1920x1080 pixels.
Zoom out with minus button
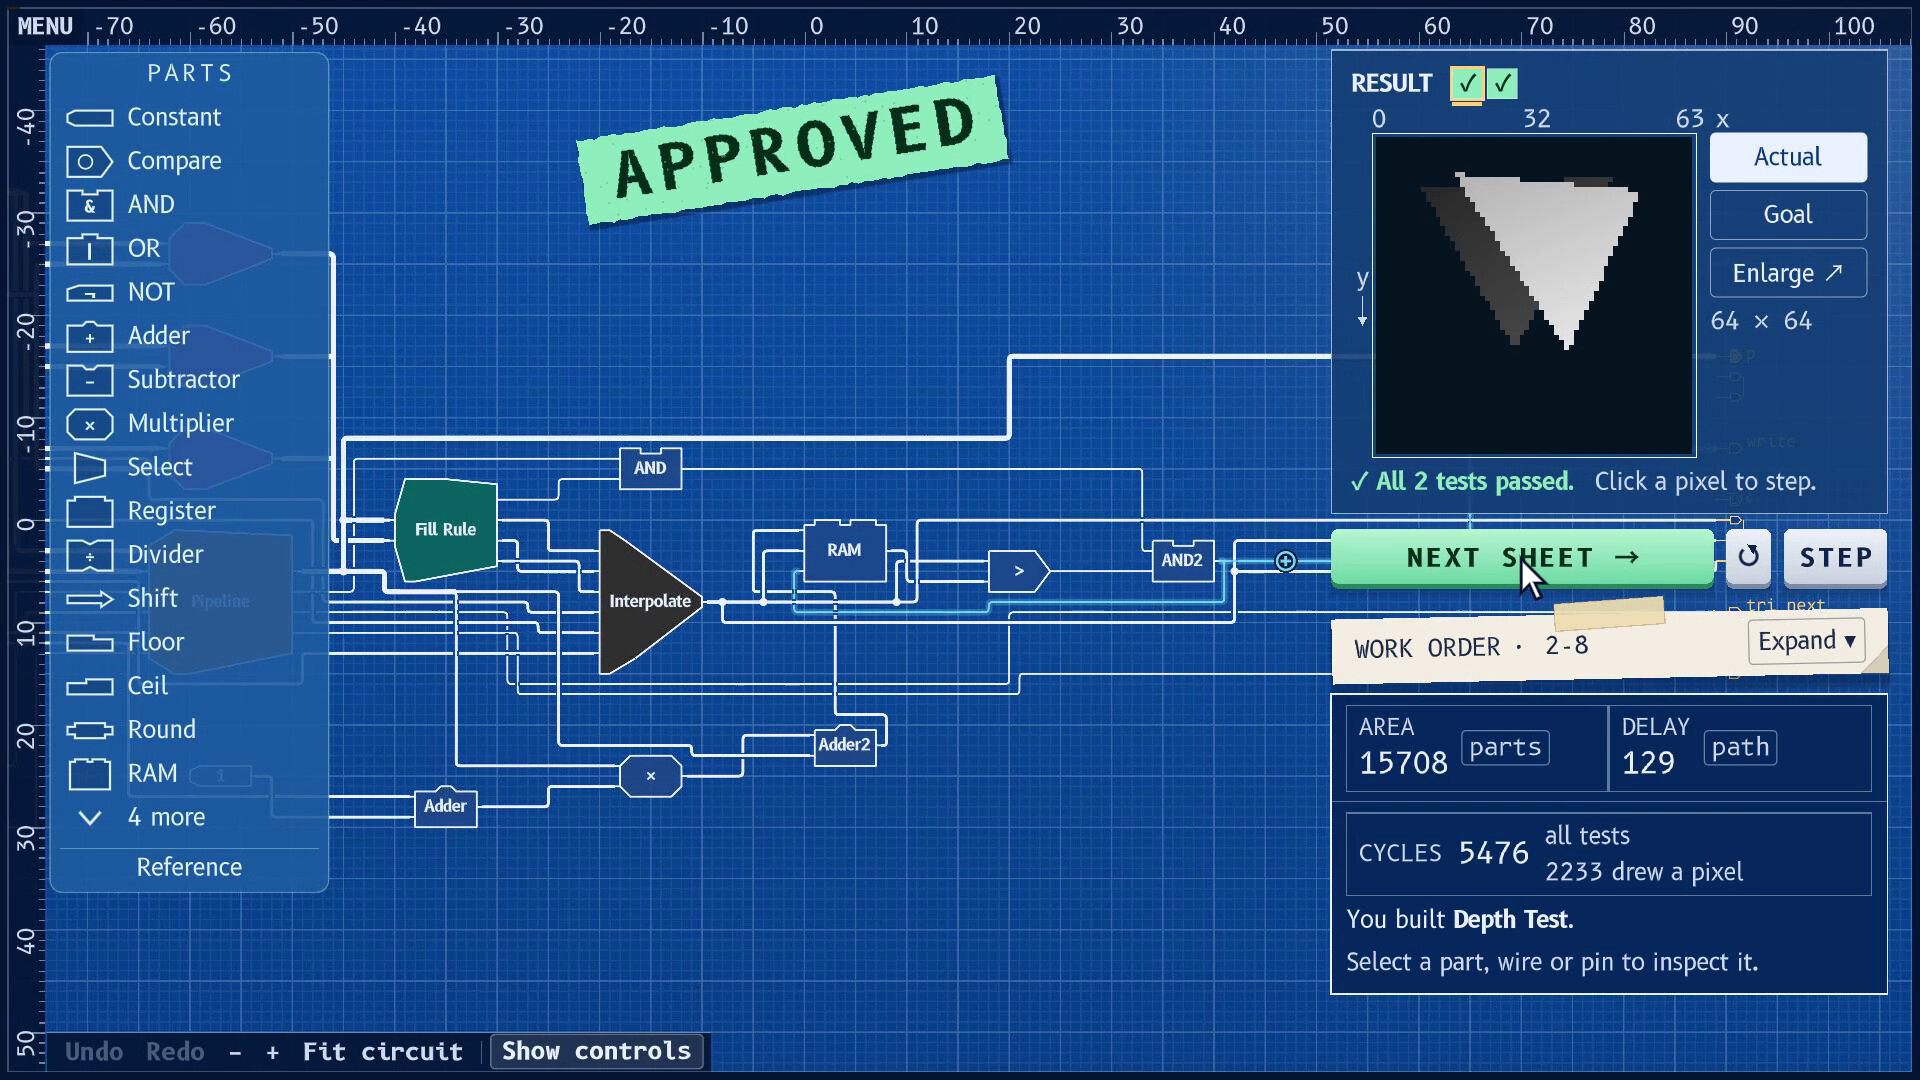pos(235,1052)
